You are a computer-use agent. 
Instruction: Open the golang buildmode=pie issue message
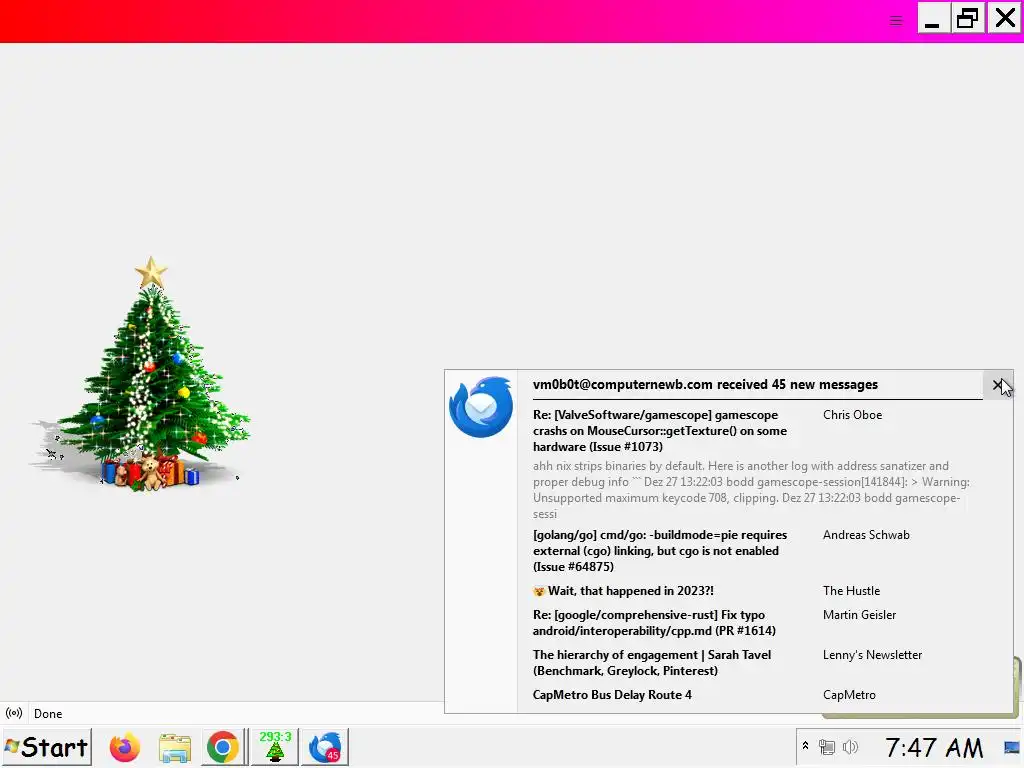660,551
